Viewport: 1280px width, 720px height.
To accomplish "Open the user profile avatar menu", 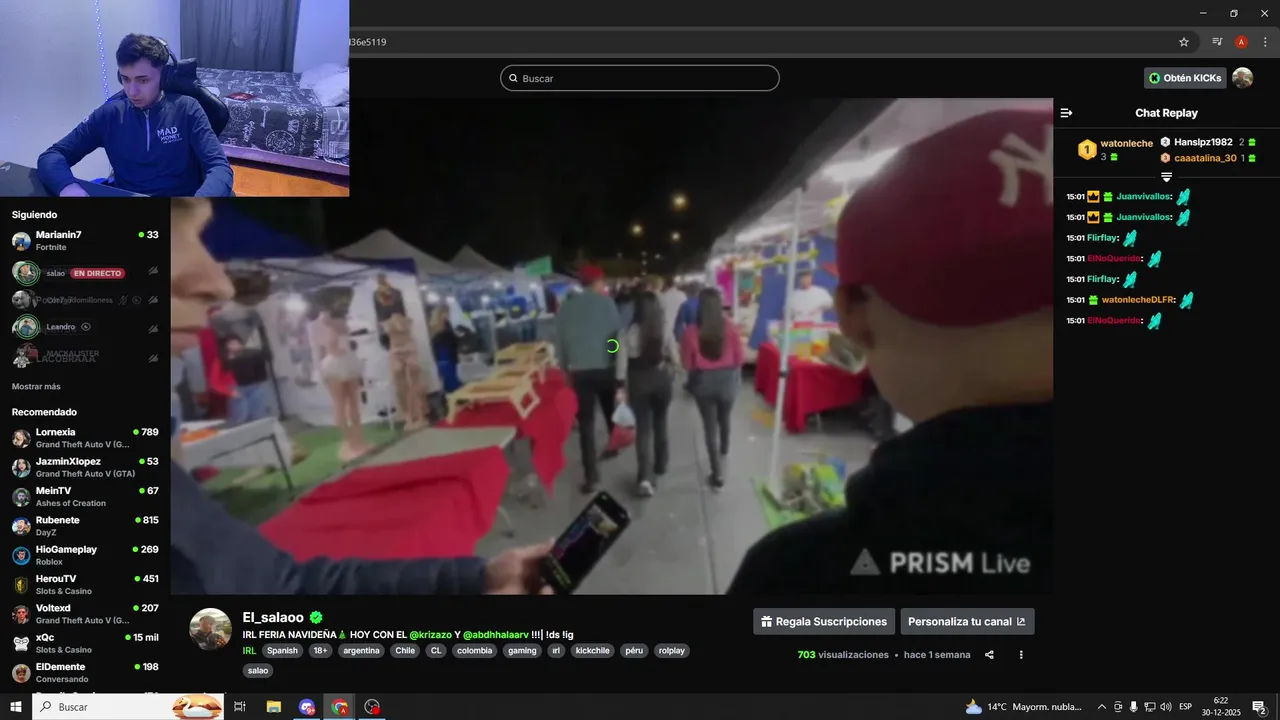I will click(1242, 78).
